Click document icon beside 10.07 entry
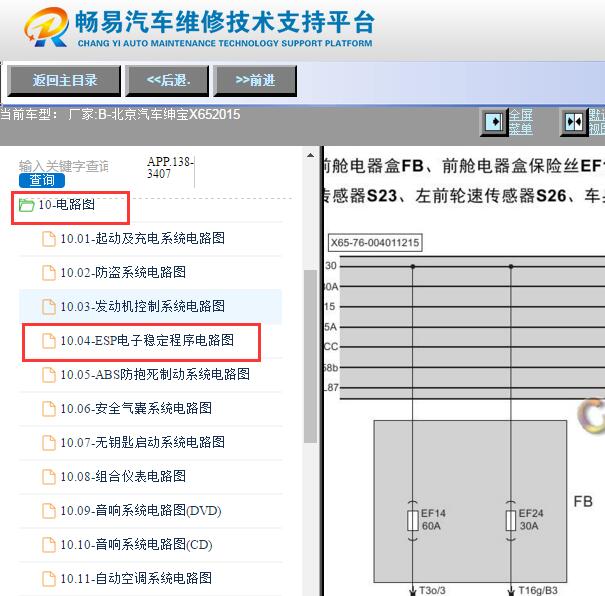 click(x=49, y=442)
